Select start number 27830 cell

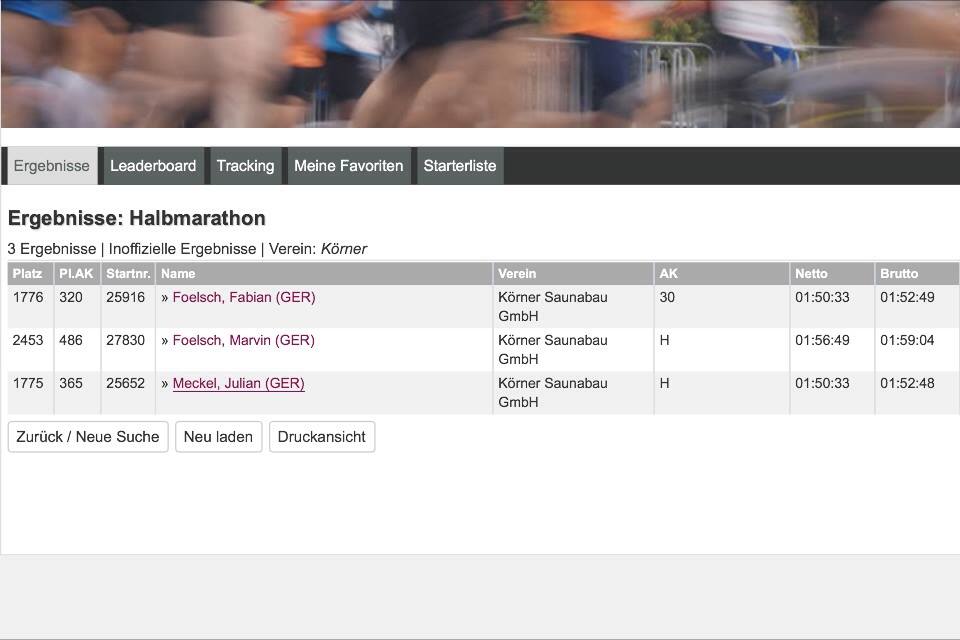(126, 340)
